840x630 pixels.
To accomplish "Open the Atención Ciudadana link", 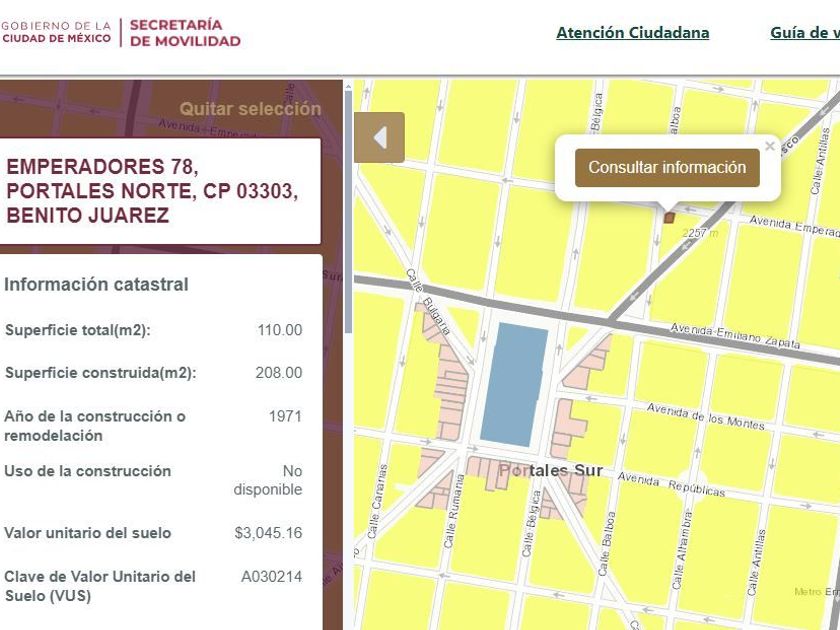I will click(633, 33).
